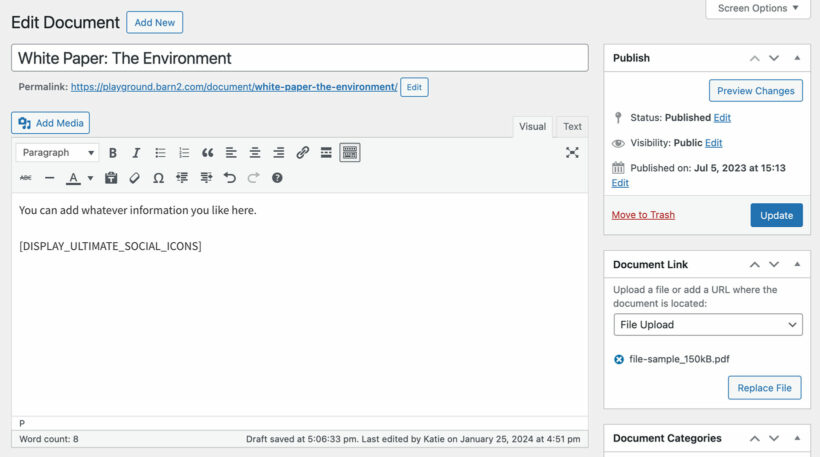
Task: Click the [DISPLAY_ULTIMATE_SOCIAL_ICONS] shortcode text
Action: [110, 246]
